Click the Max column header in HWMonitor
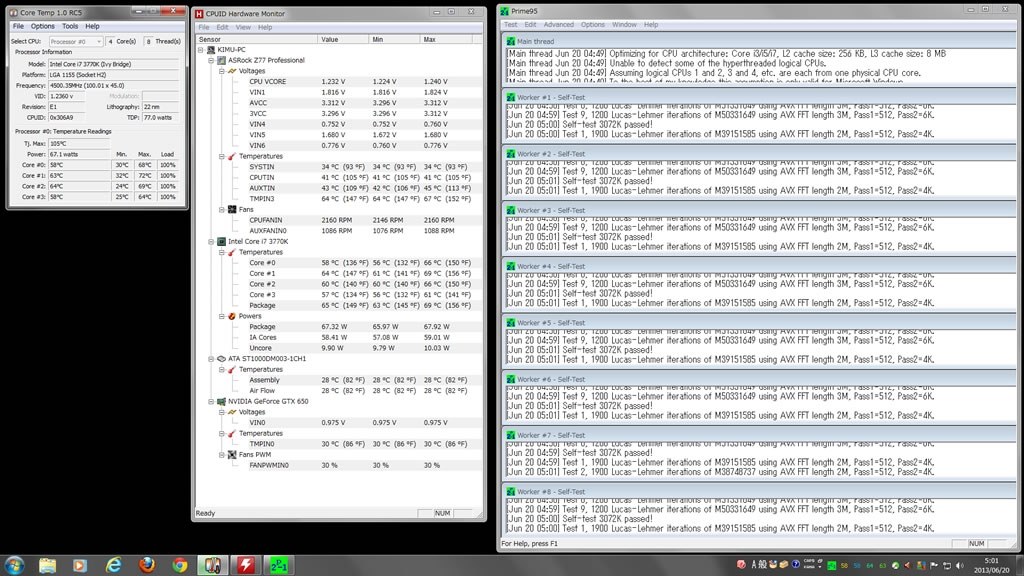This screenshot has height=576, width=1024. pos(446,39)
